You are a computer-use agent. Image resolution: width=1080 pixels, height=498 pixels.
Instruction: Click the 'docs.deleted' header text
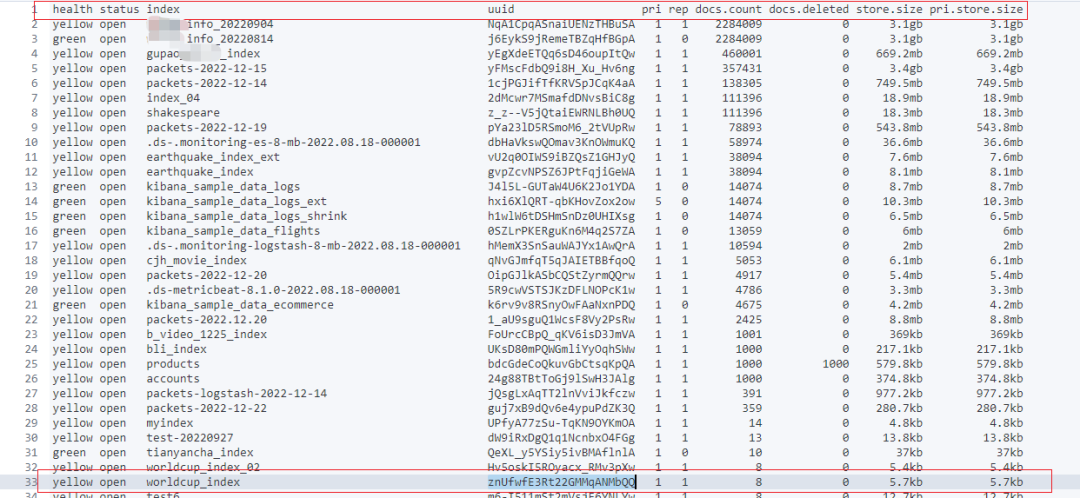pyautogui.click(x=809, y=10)
